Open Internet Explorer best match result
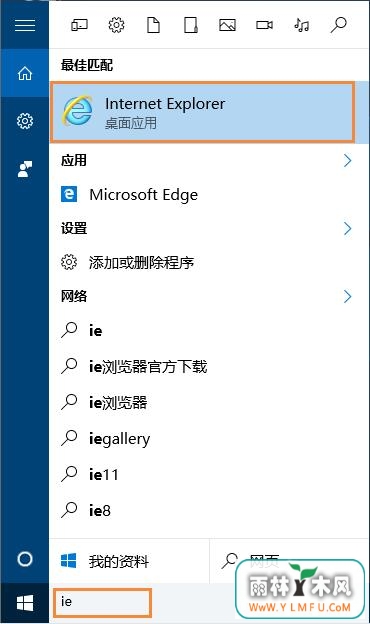The height and width of the screenshot is (624, 370). (x=203, y=112)
